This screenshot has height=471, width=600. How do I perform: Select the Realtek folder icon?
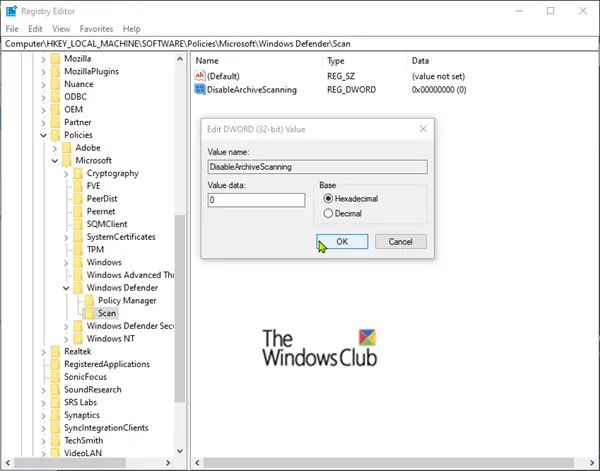click(x=55, y=351)
